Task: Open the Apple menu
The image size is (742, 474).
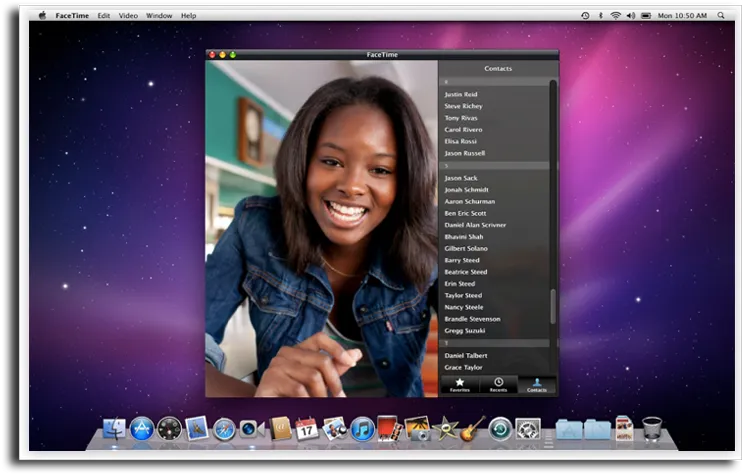Action: [42, 16]
